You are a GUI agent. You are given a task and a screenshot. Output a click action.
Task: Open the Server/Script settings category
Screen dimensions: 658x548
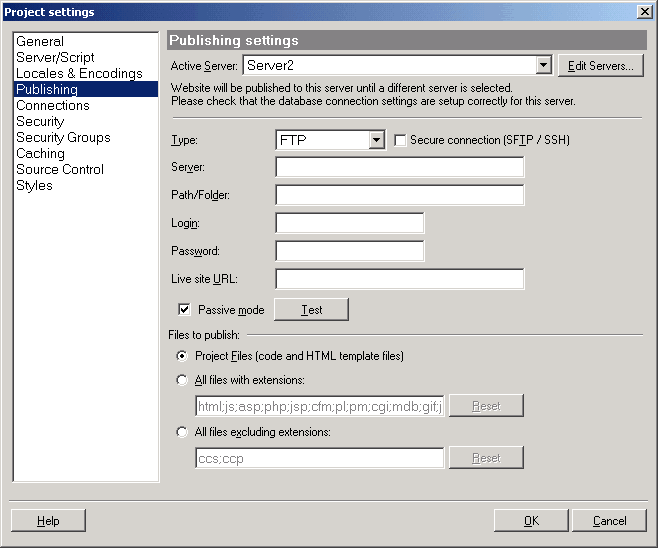55,58
